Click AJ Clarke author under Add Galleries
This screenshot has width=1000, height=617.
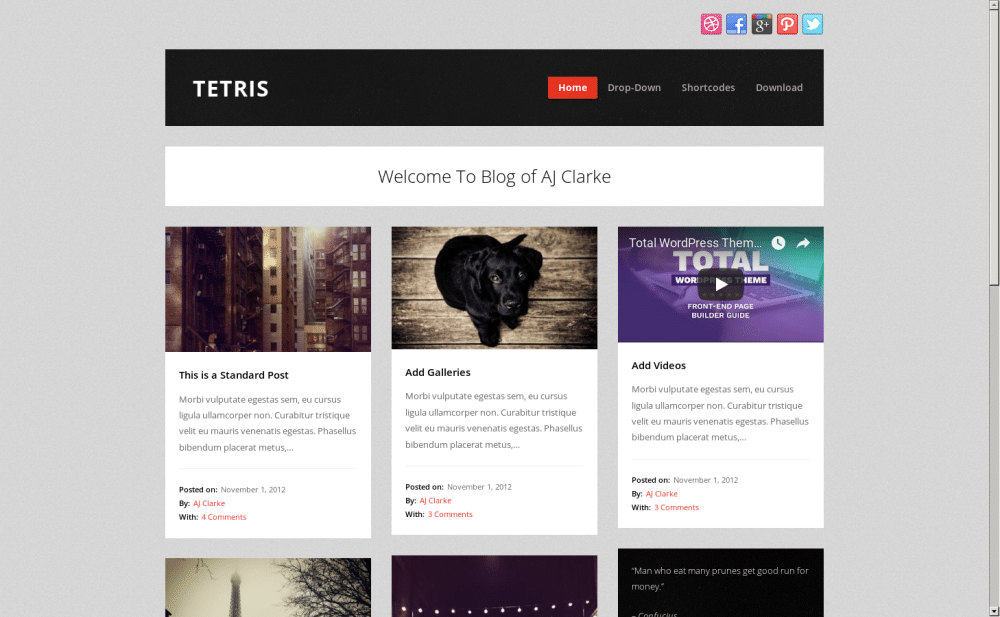pyautogui.click(x=435, y=500)
